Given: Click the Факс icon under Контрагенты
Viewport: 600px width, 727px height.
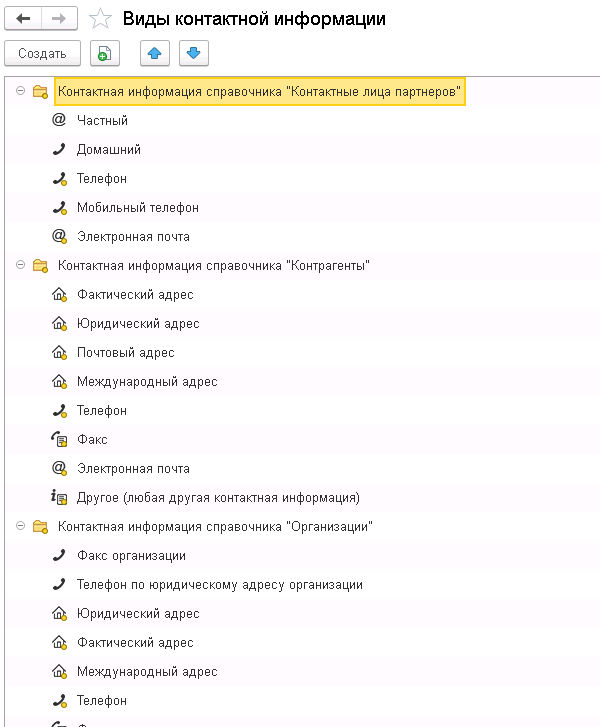Looking at the screenshot, I should click(59, 439).
